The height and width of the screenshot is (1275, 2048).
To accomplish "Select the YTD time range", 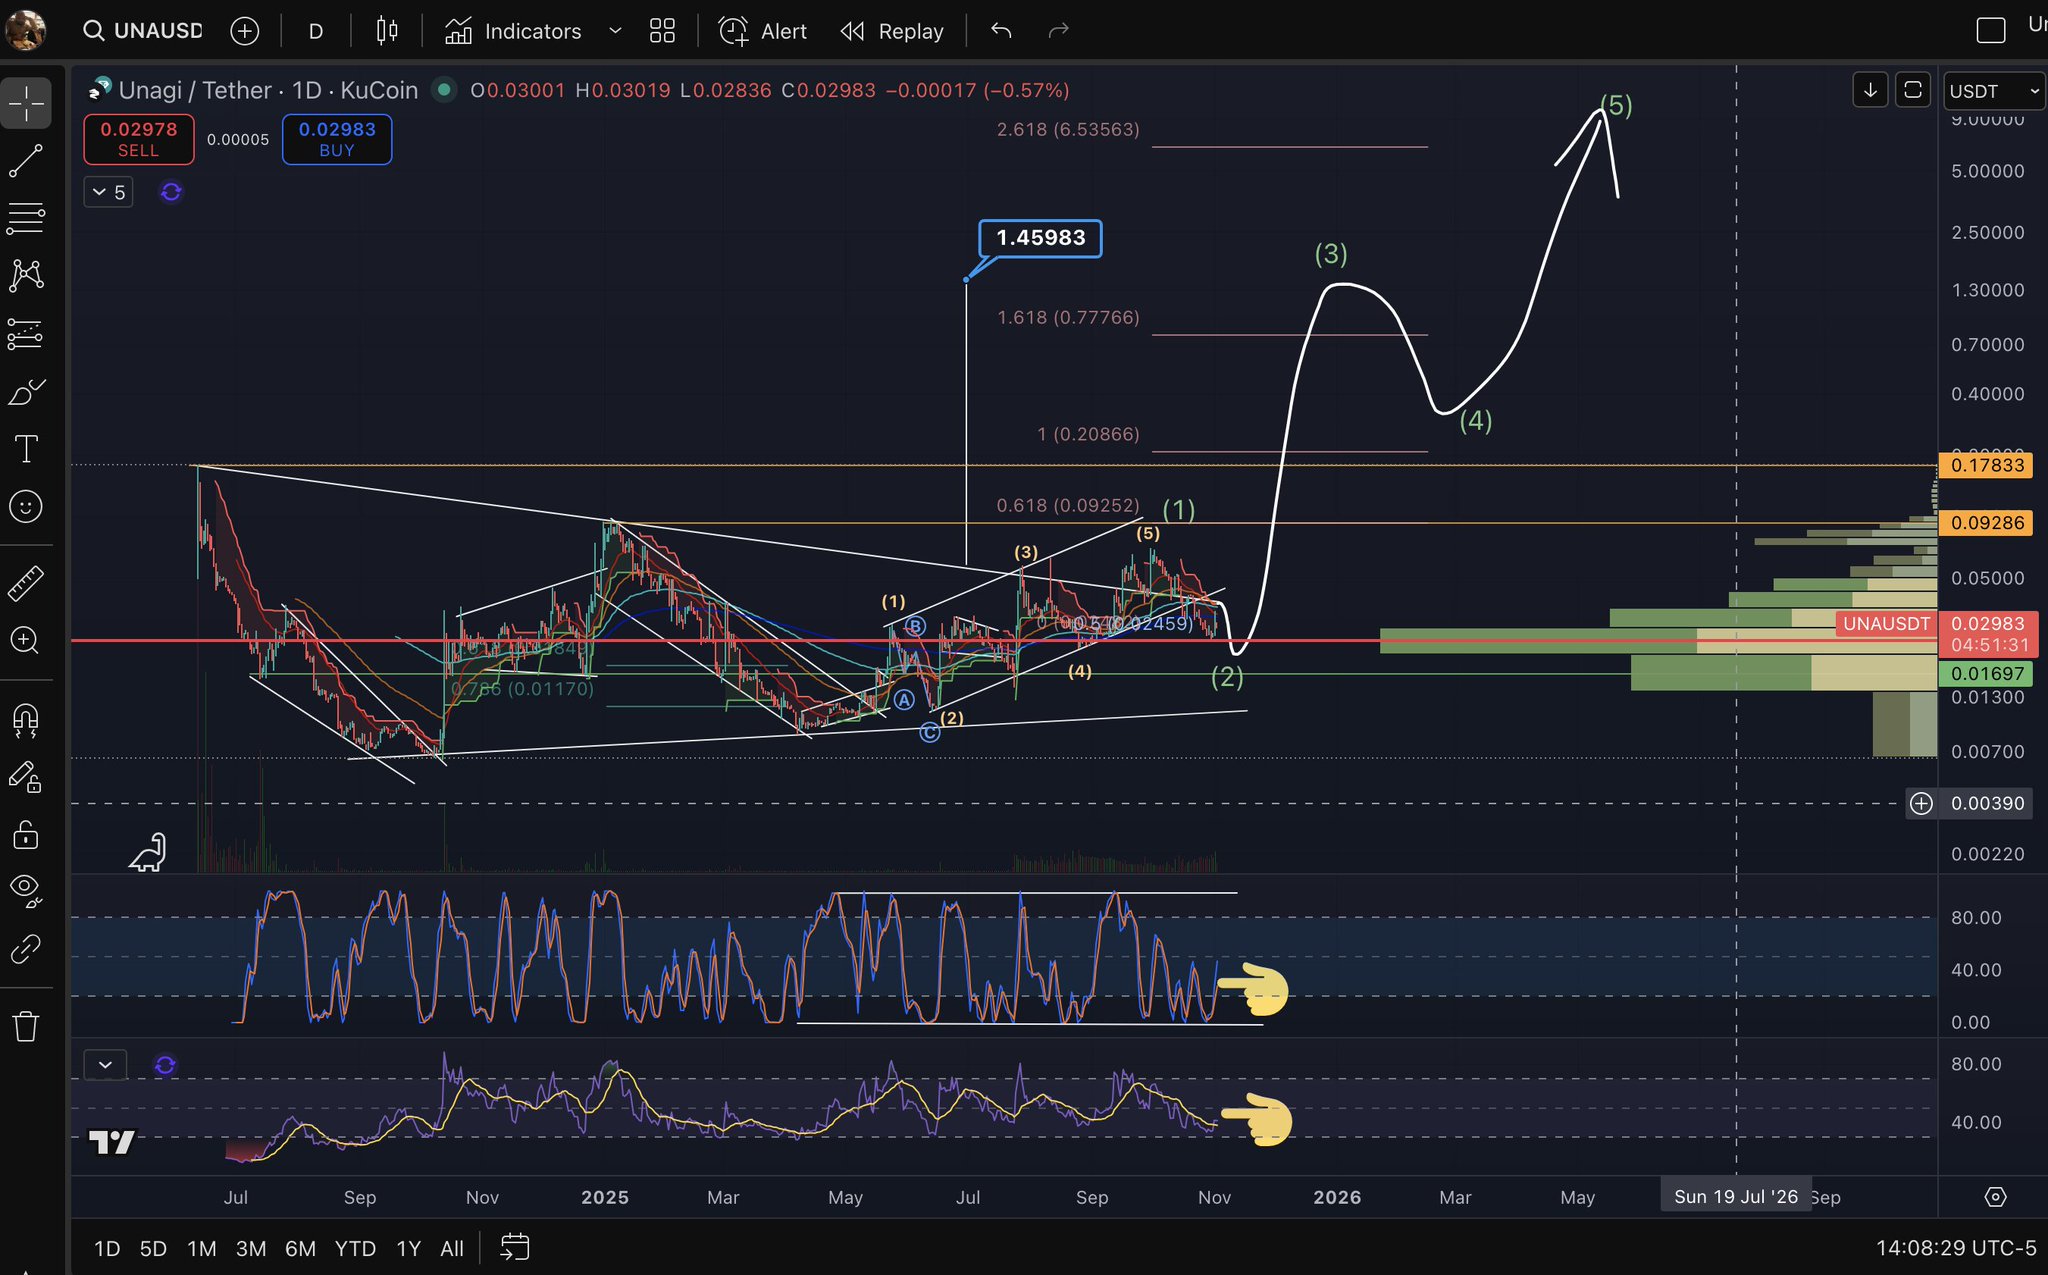I will [355, 1248].
